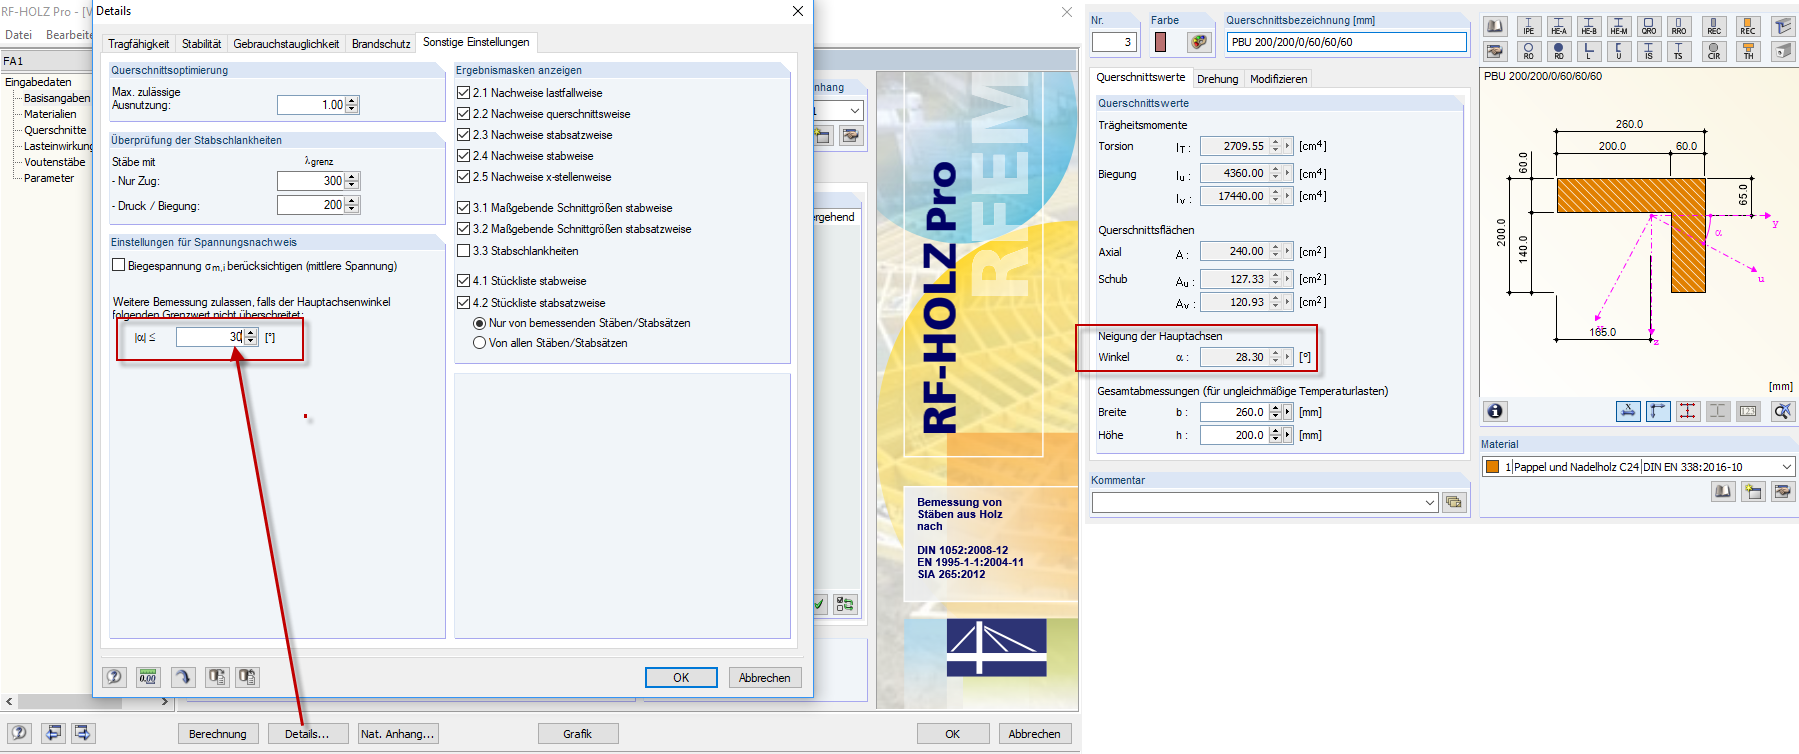Screen dimensions: 1799x754
Task: Open help in the RF-HOLZ Pro main window
Action: click(19, 733)
